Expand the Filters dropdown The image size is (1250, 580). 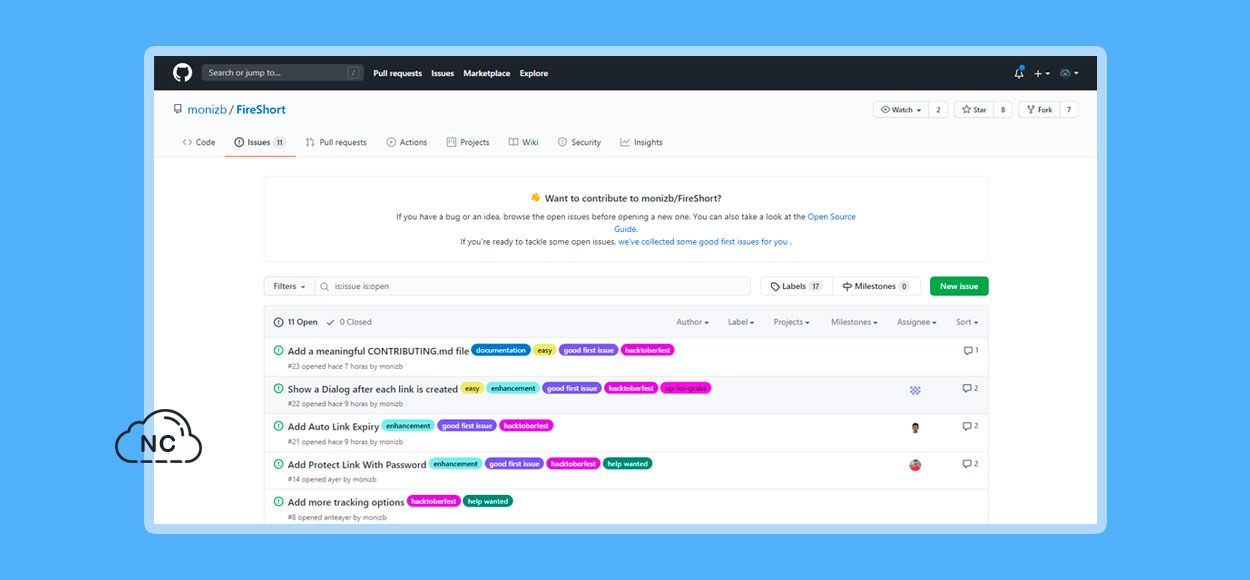point(289,286)
